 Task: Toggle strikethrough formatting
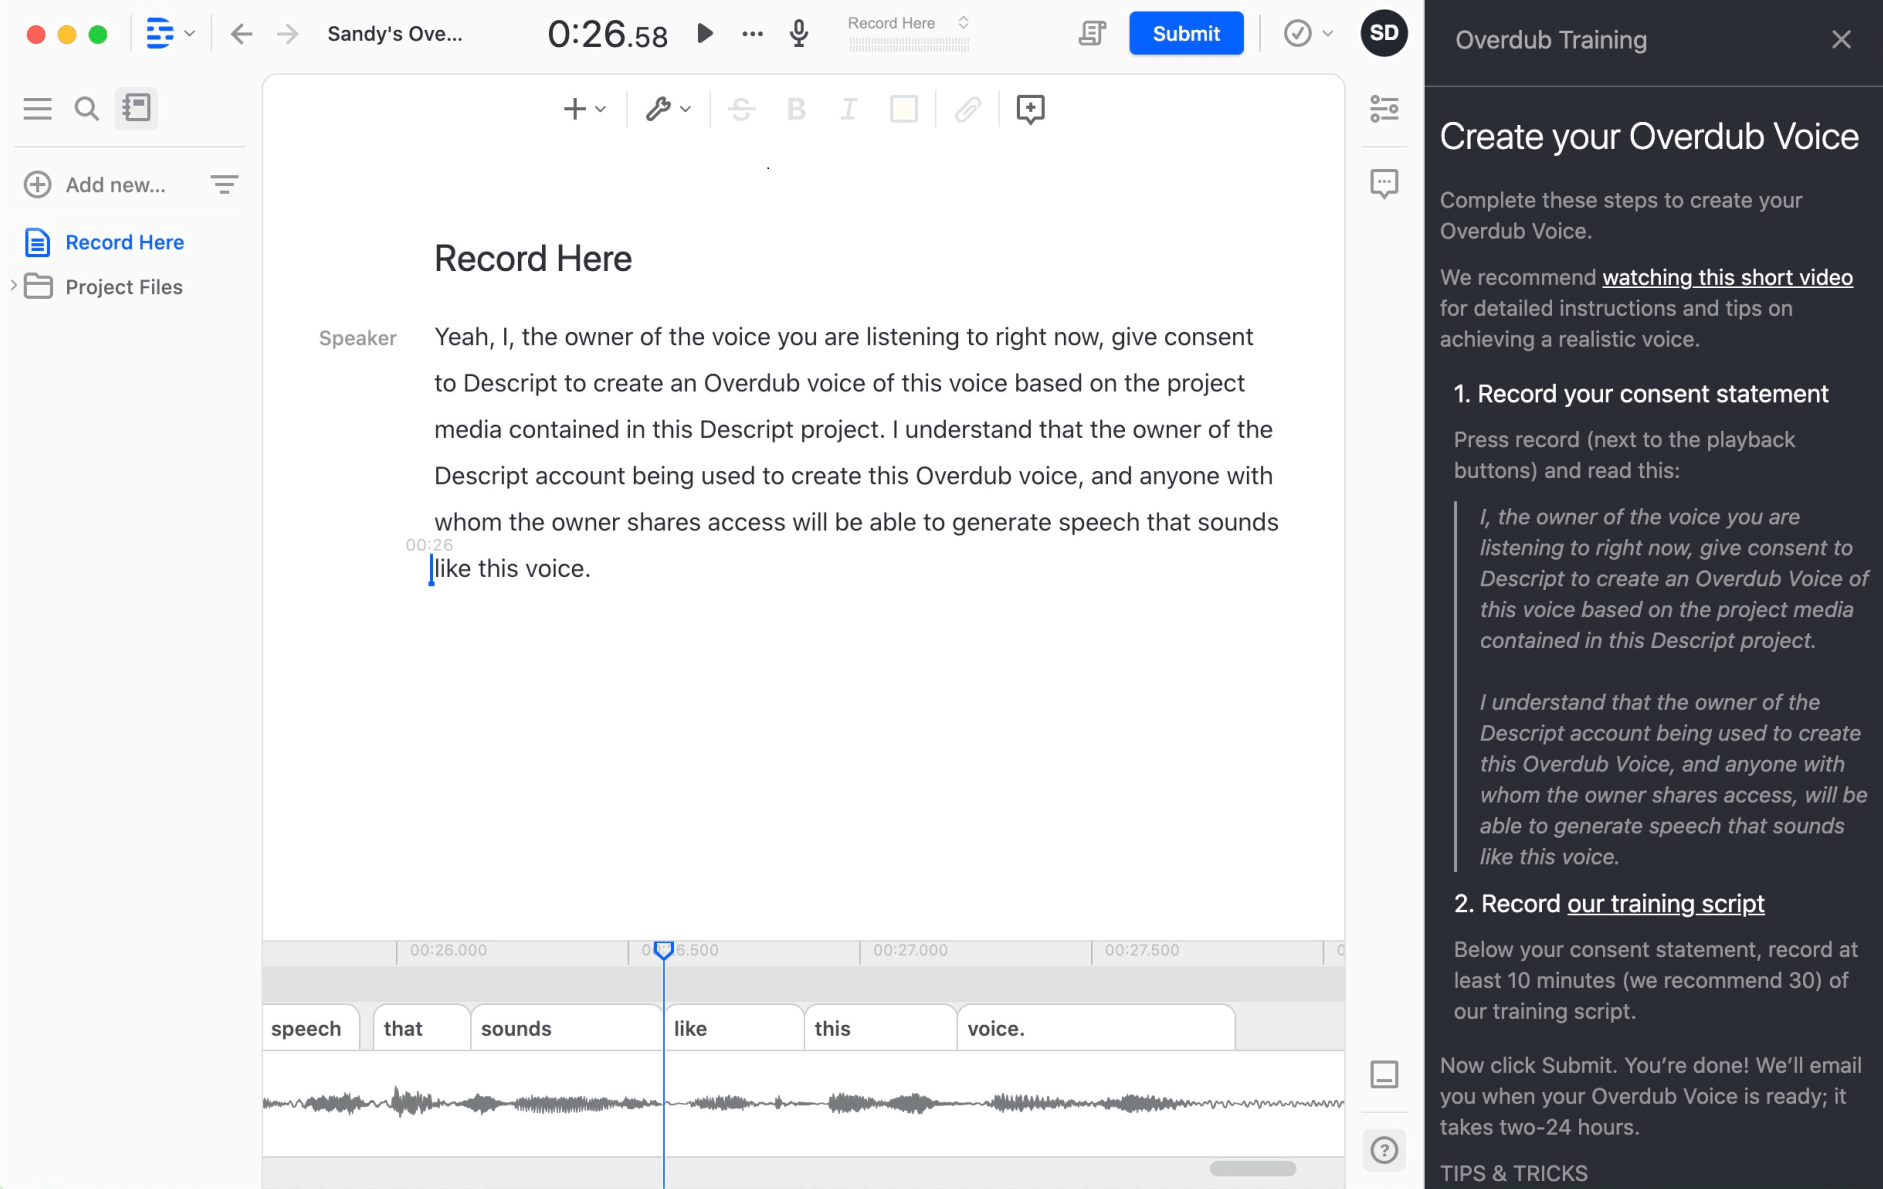click(x=741, y=109)
